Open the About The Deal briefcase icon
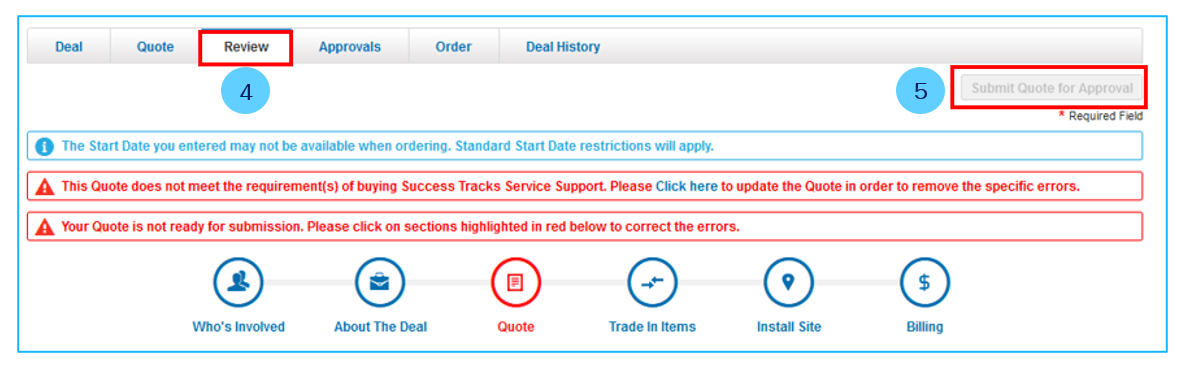Image resolution: width=1181 pixels, height=381 pixels. [380, 282]
